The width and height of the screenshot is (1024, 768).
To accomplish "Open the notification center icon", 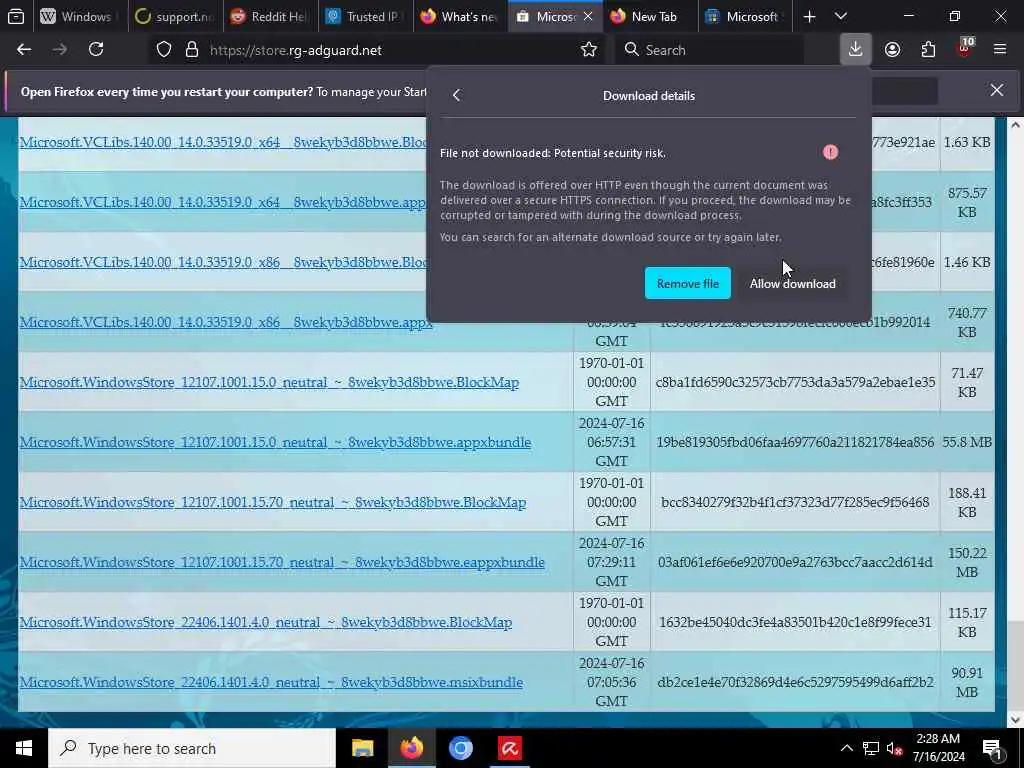I will [993, 749].
